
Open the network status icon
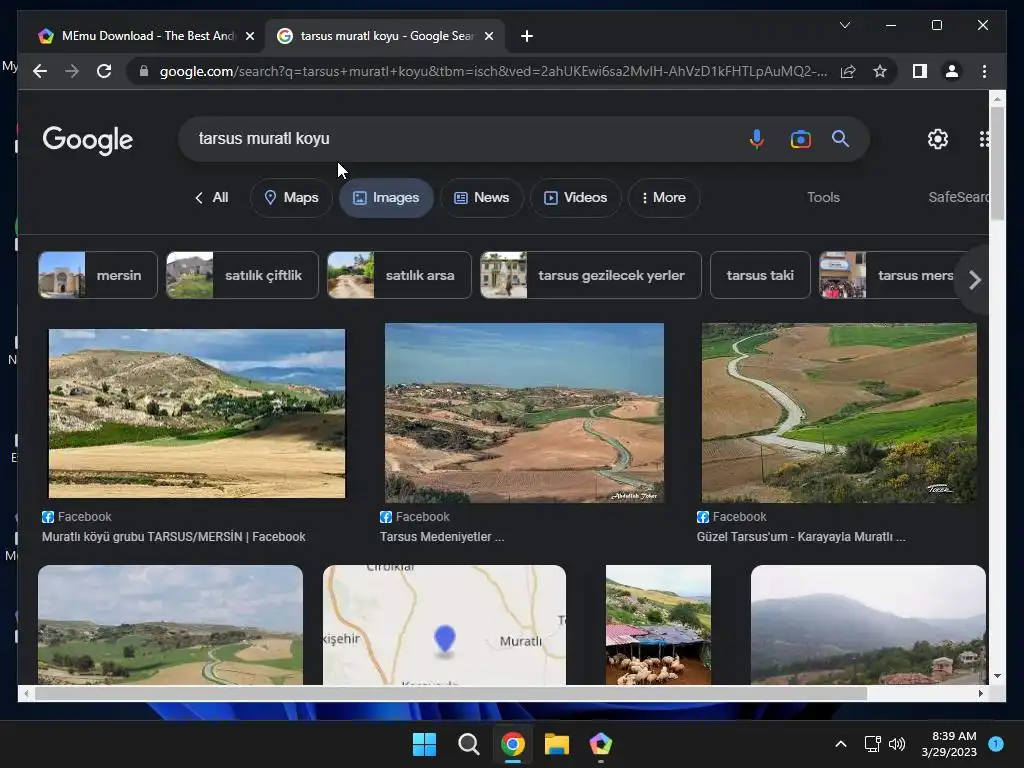tap(872, 744)
